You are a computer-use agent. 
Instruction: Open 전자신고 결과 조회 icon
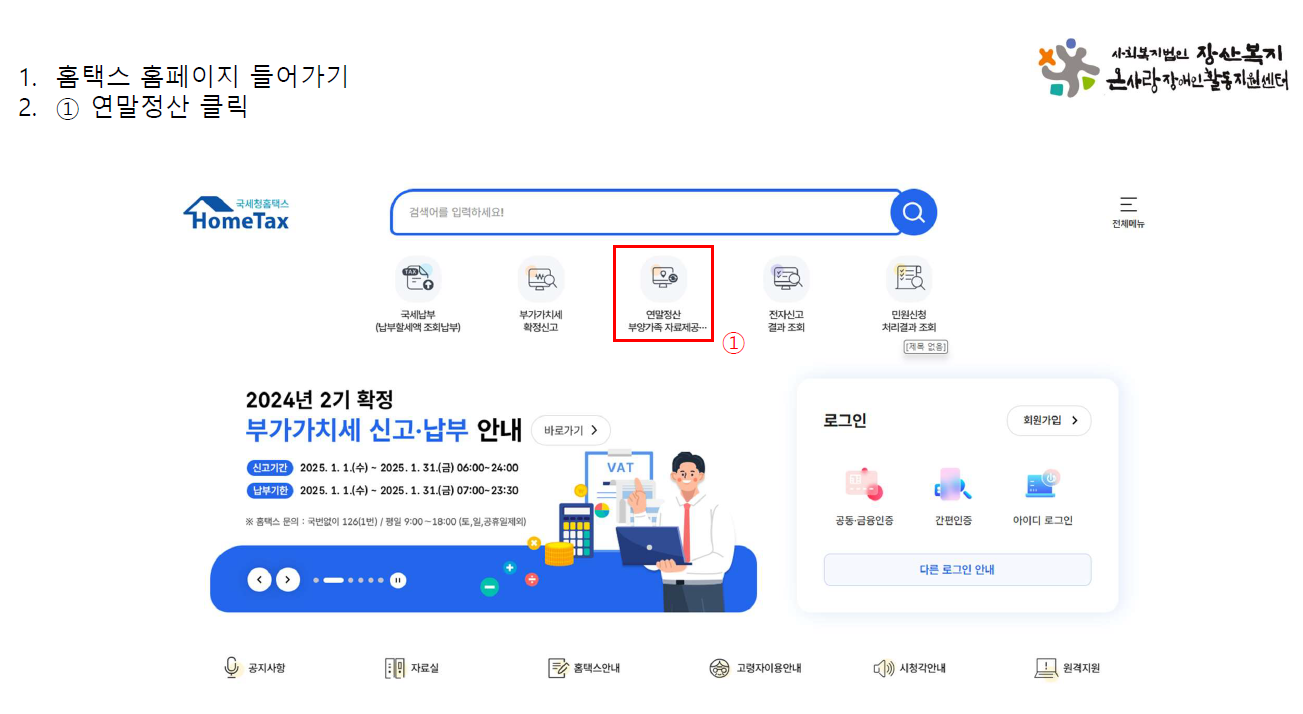[x=786, y=279]
